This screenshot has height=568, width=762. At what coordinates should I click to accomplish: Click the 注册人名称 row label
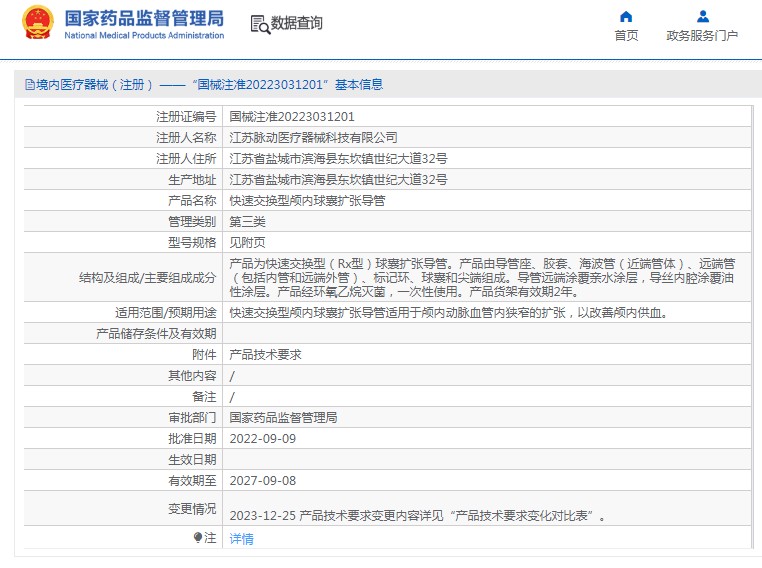[x=186, y=138]
